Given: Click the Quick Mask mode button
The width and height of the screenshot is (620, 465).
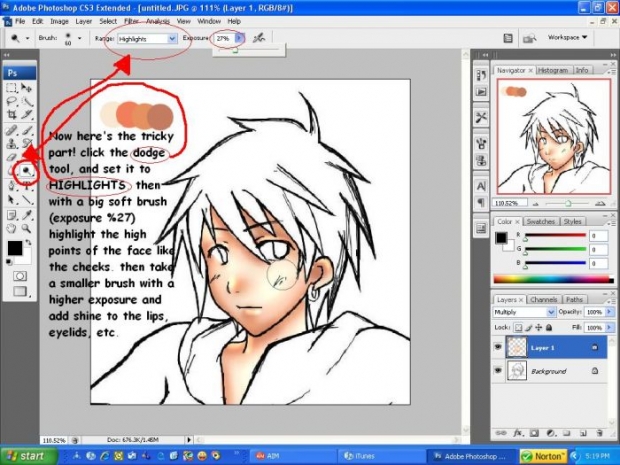Looking at the screenshot, I should coord(20,276).
